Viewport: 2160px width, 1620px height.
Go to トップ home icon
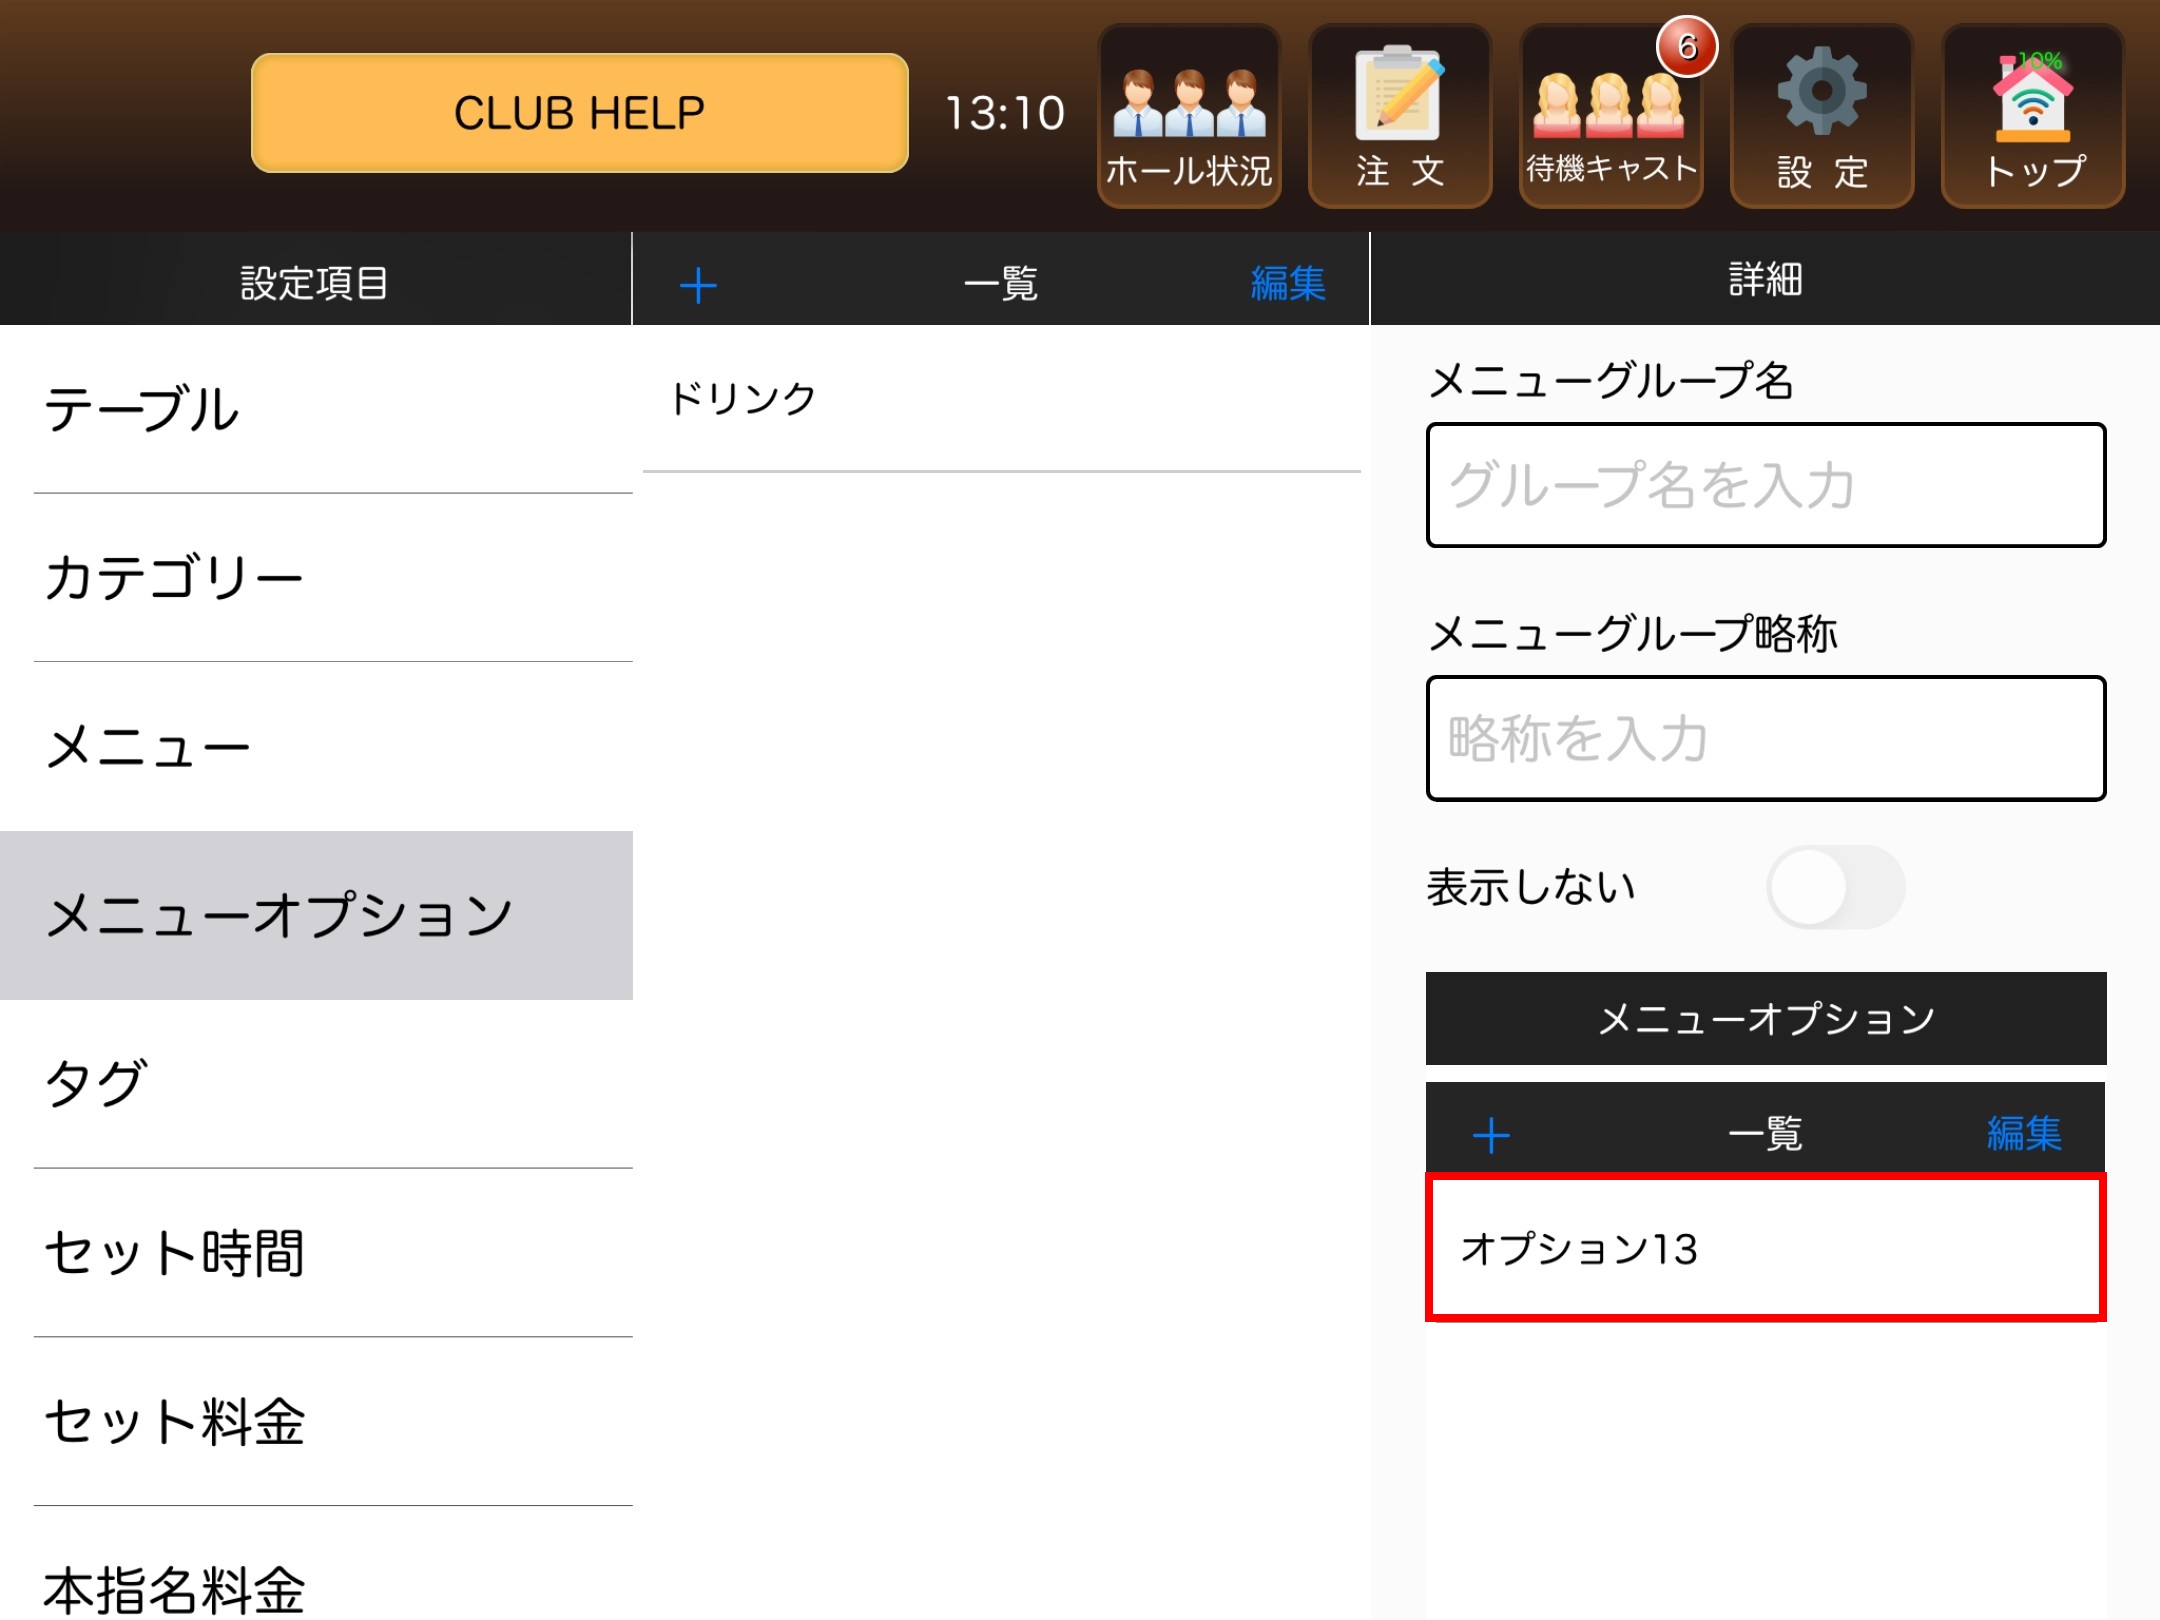(x=2033, y=116)
